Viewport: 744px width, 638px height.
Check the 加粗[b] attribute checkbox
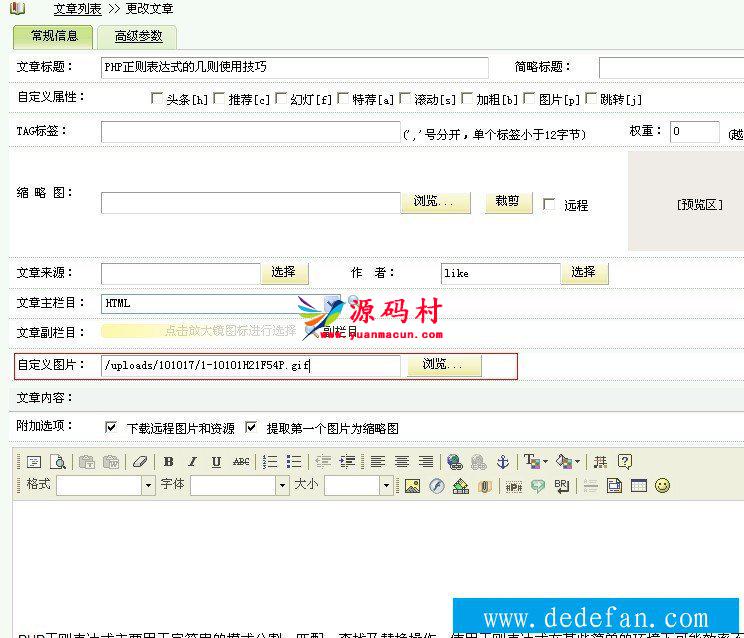(467, 99)
